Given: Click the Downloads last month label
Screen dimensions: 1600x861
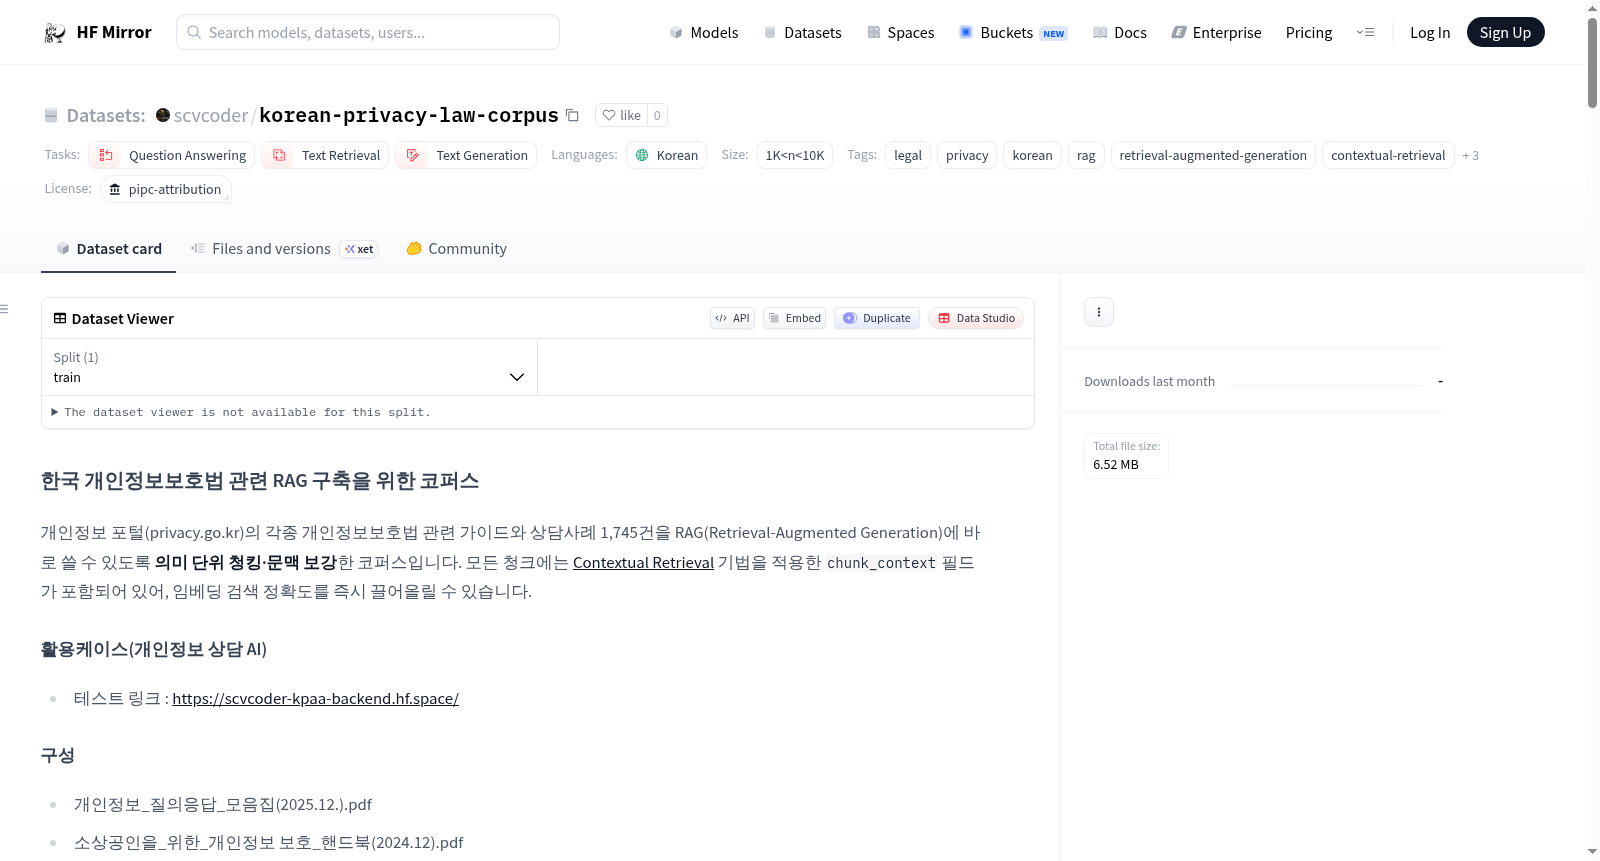Looking at the screenshot, I should click(x=1149, y=381).
